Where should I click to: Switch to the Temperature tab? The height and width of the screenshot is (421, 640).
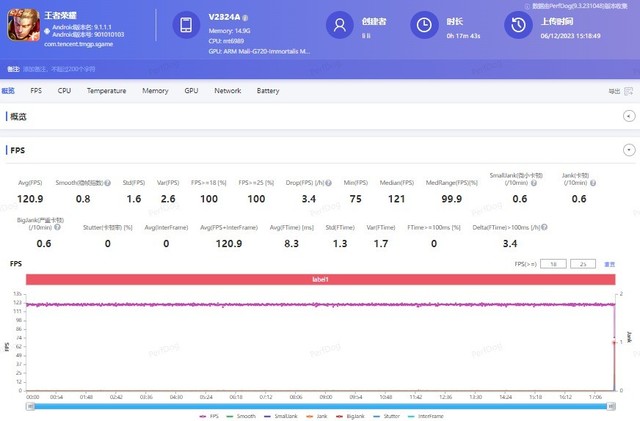tap(106, 91)
